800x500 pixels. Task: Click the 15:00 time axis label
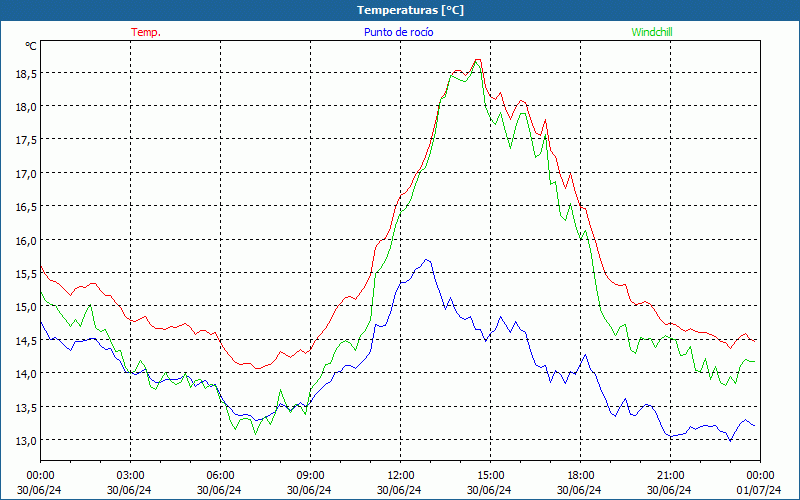tap(490, 475)
